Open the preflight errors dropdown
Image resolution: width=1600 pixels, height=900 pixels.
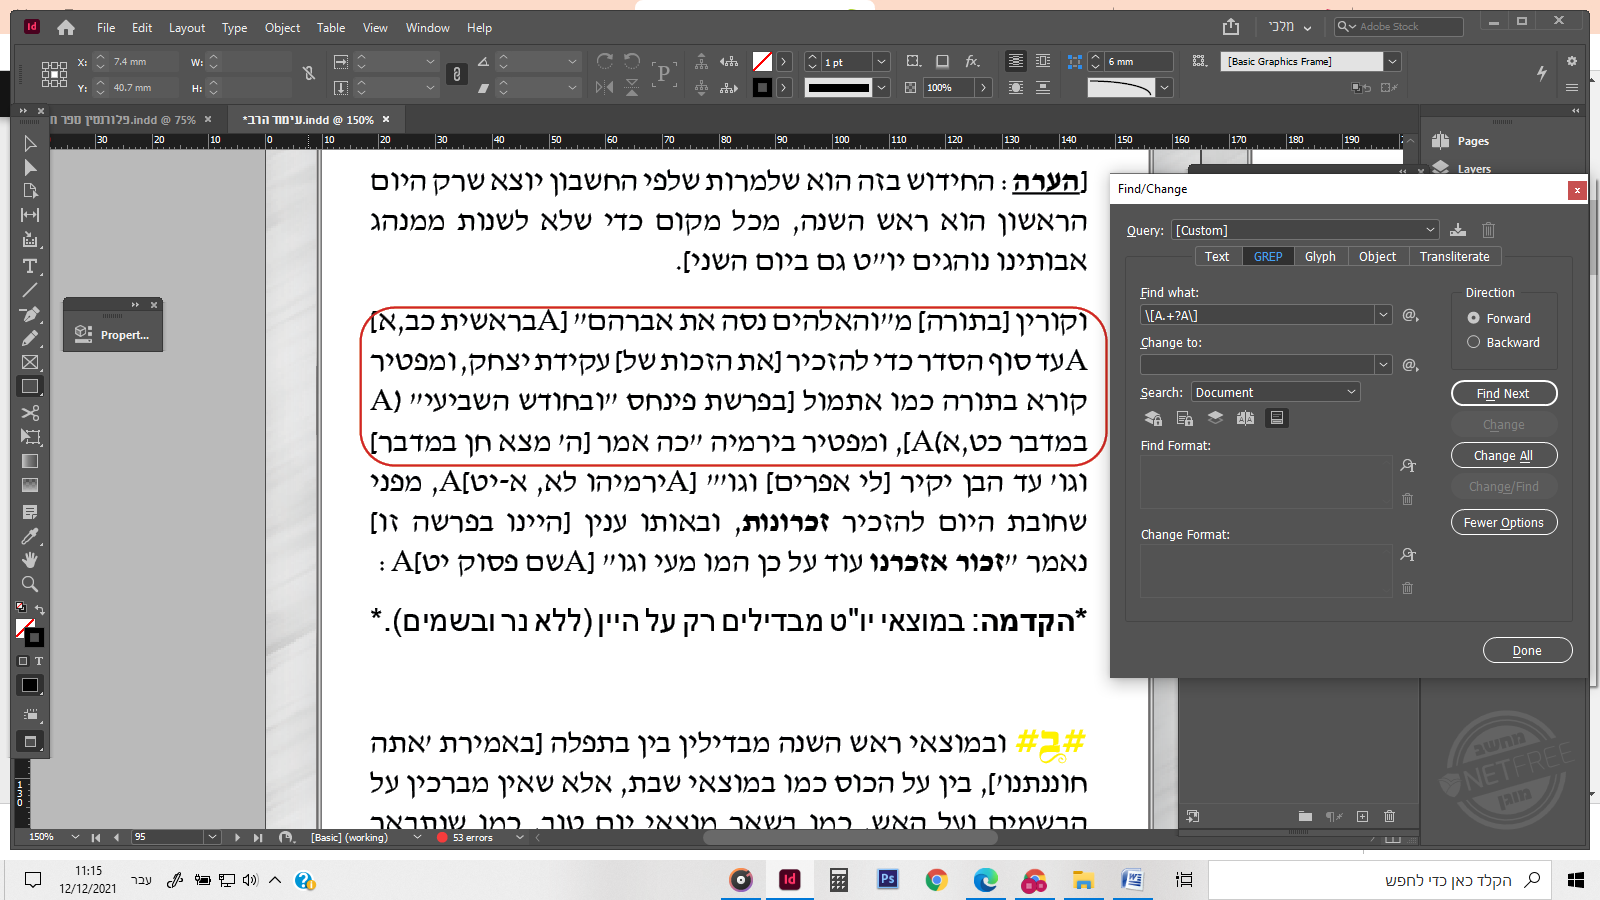pos(519,837)
